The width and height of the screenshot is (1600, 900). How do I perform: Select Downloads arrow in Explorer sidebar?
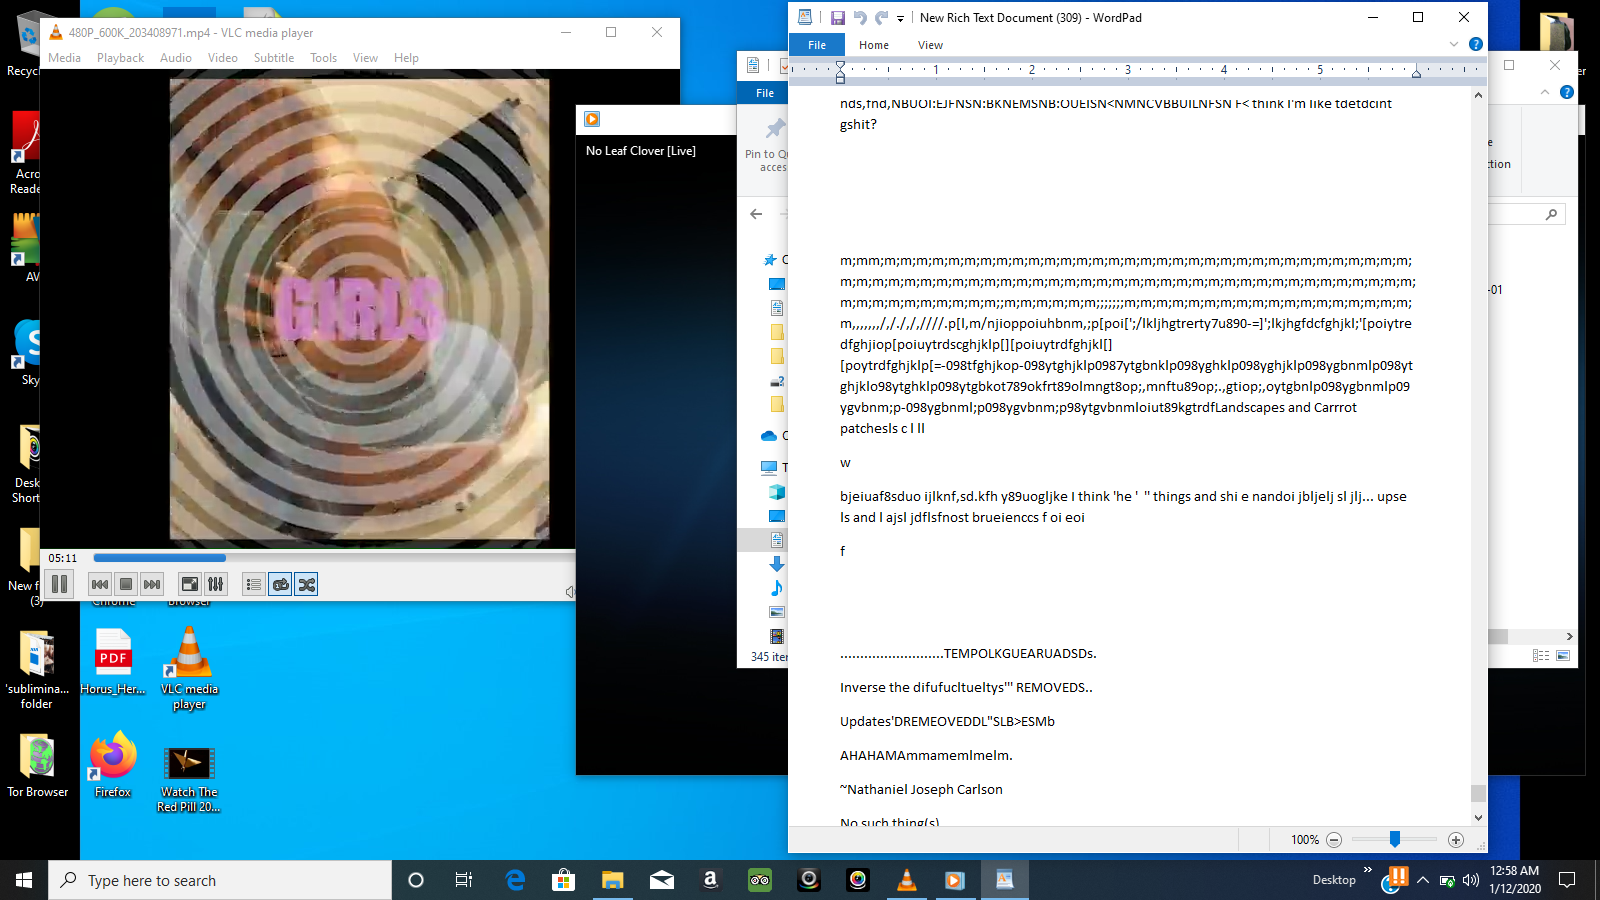[776, 564]
